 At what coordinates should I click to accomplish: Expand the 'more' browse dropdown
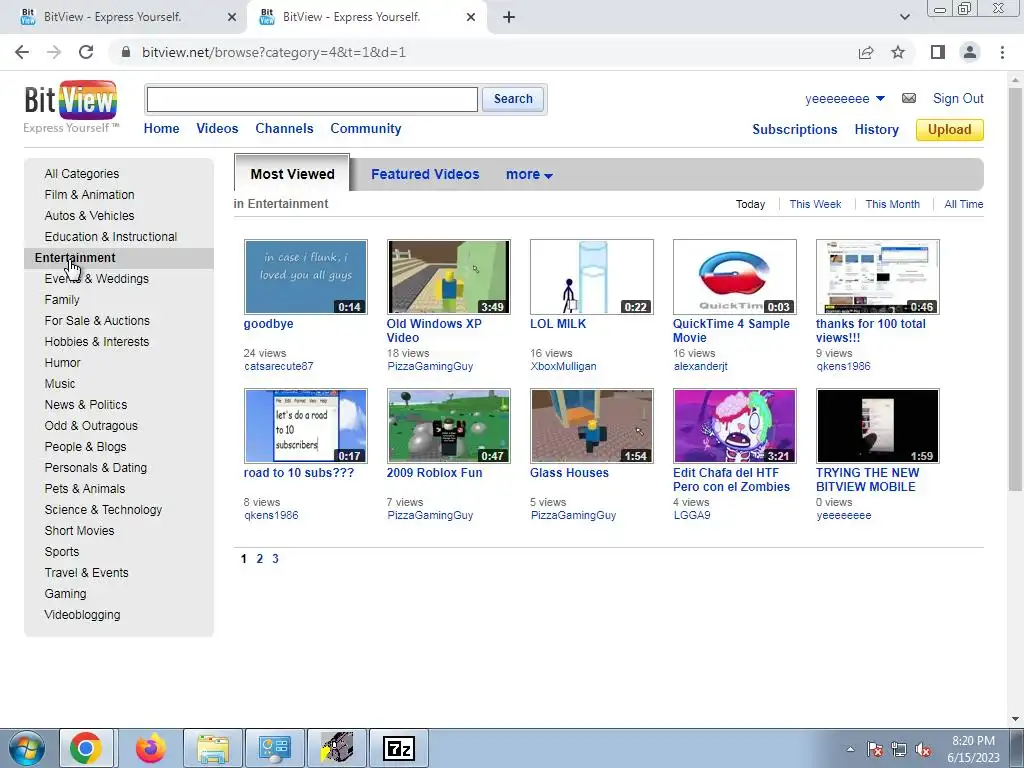(x=529, y=174)
